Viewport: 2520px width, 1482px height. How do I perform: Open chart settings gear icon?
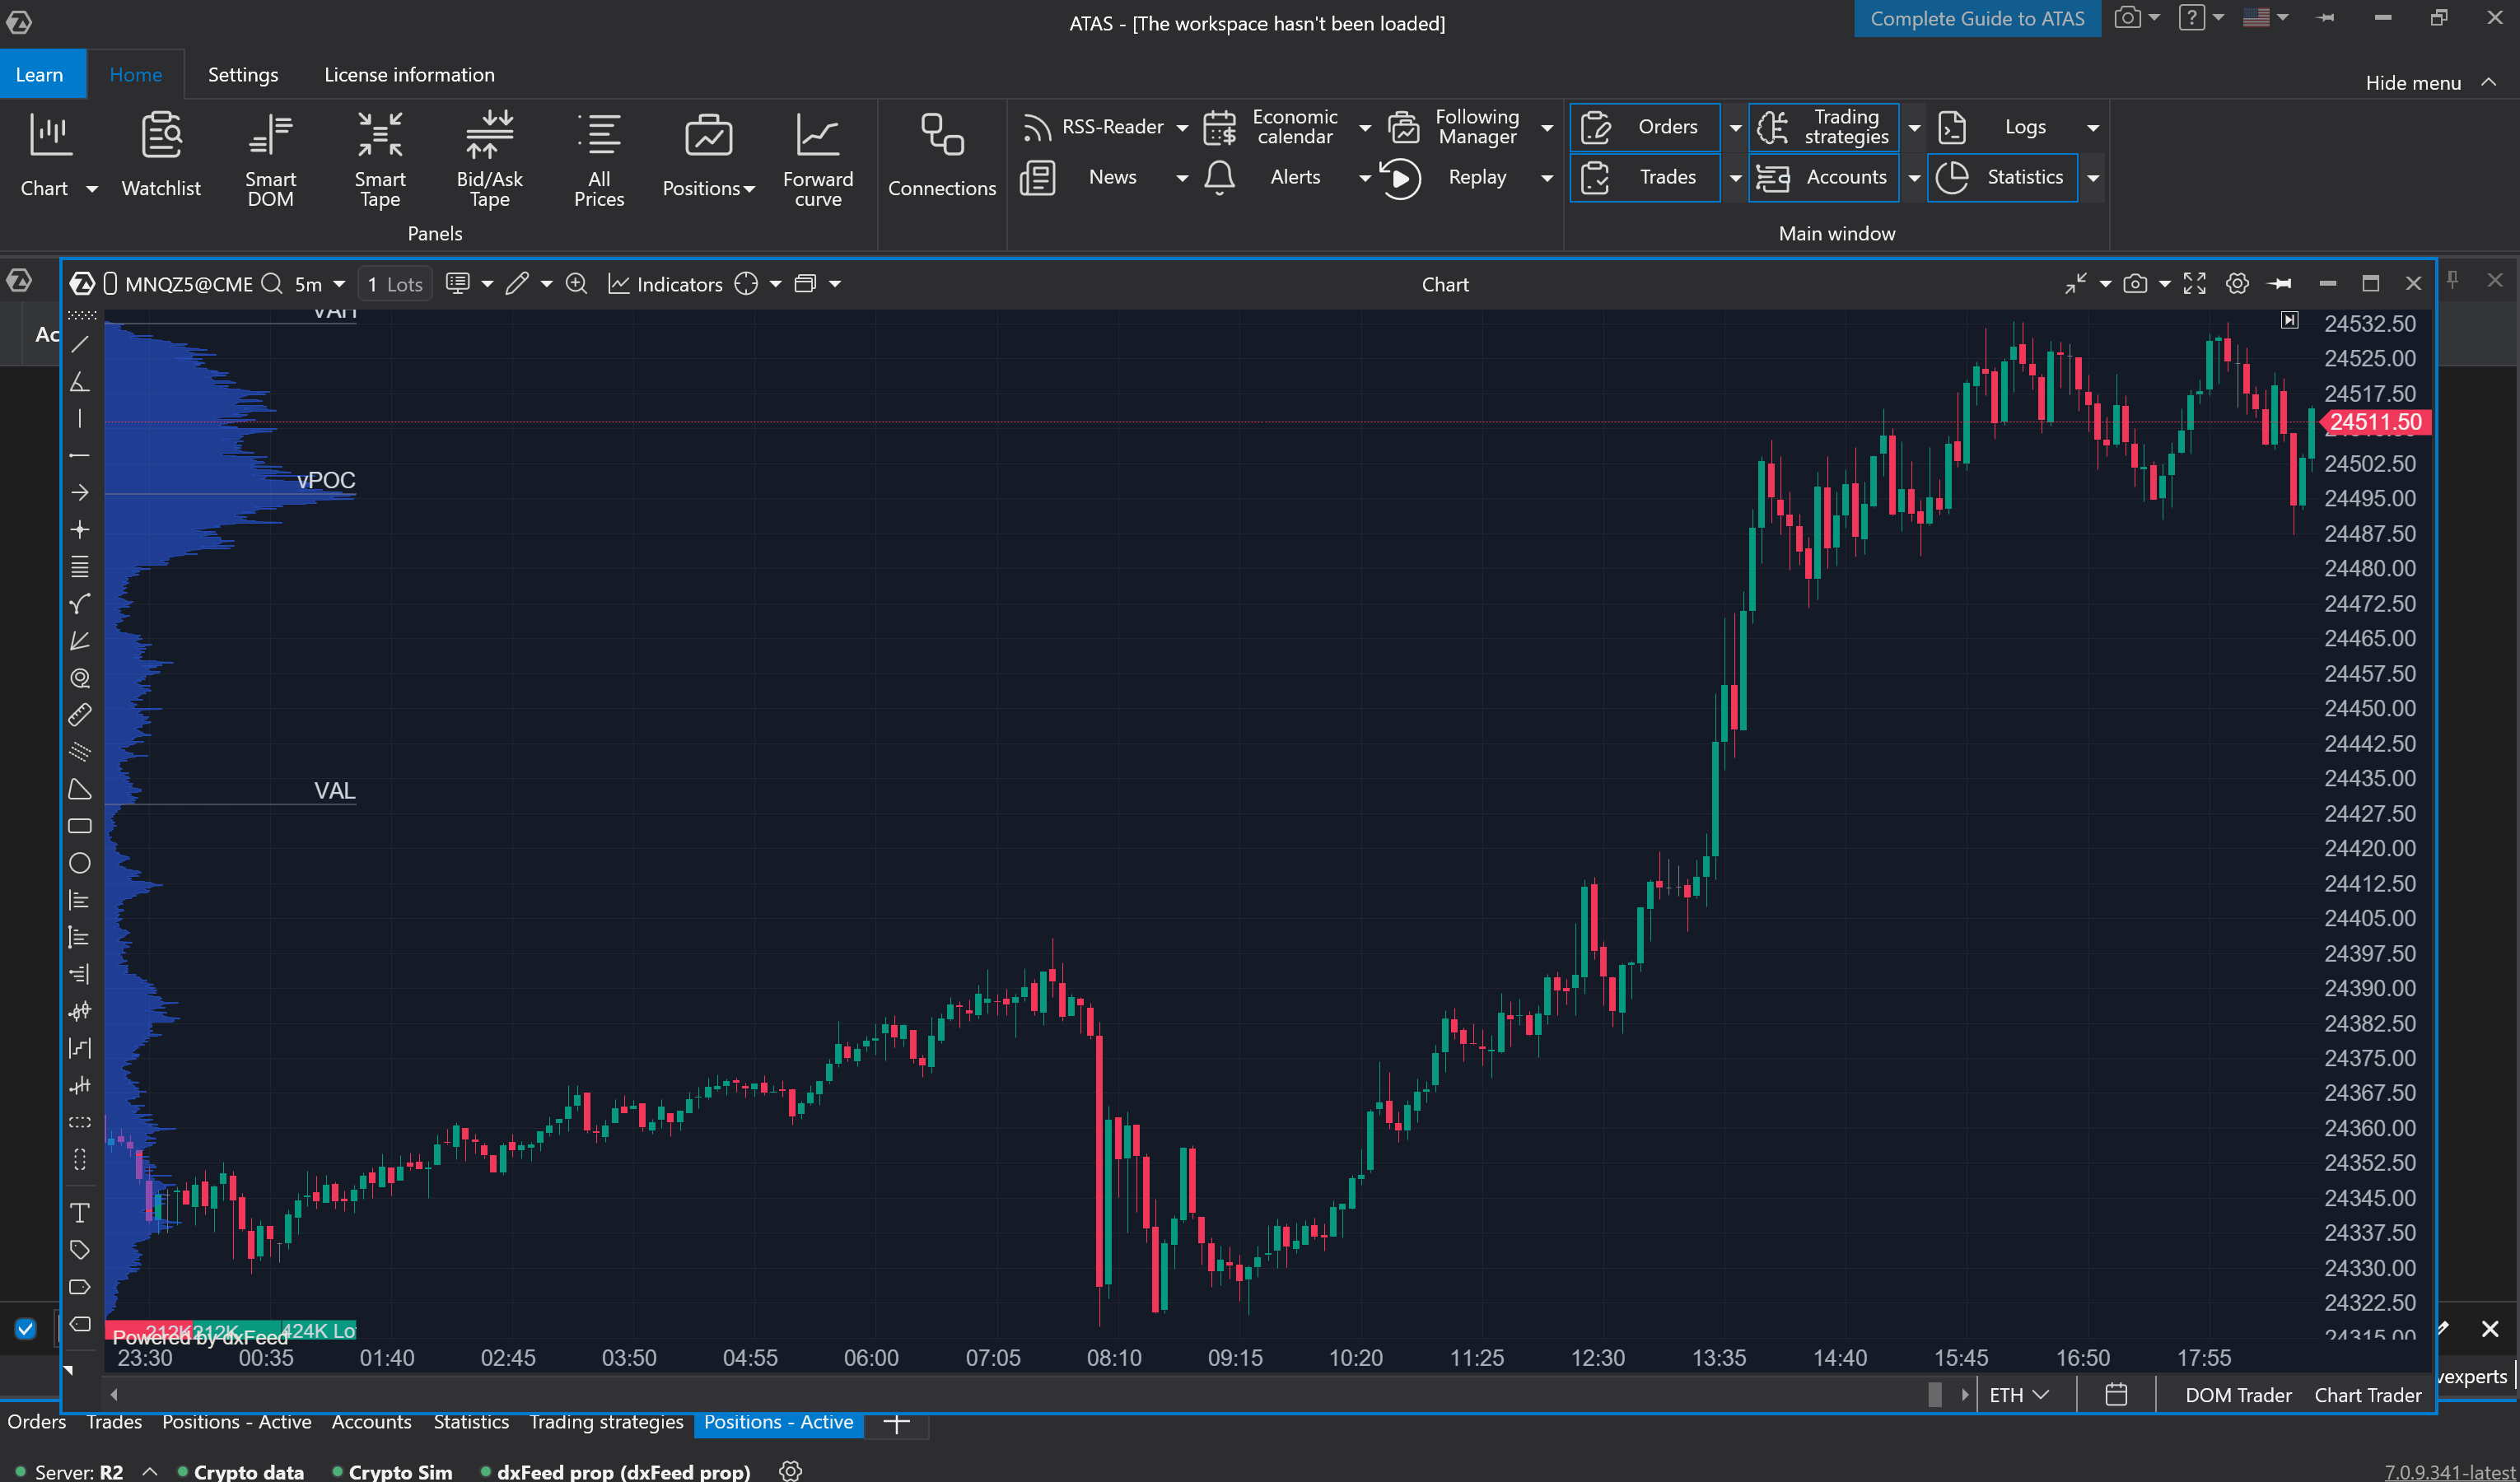pos(2237,284)
